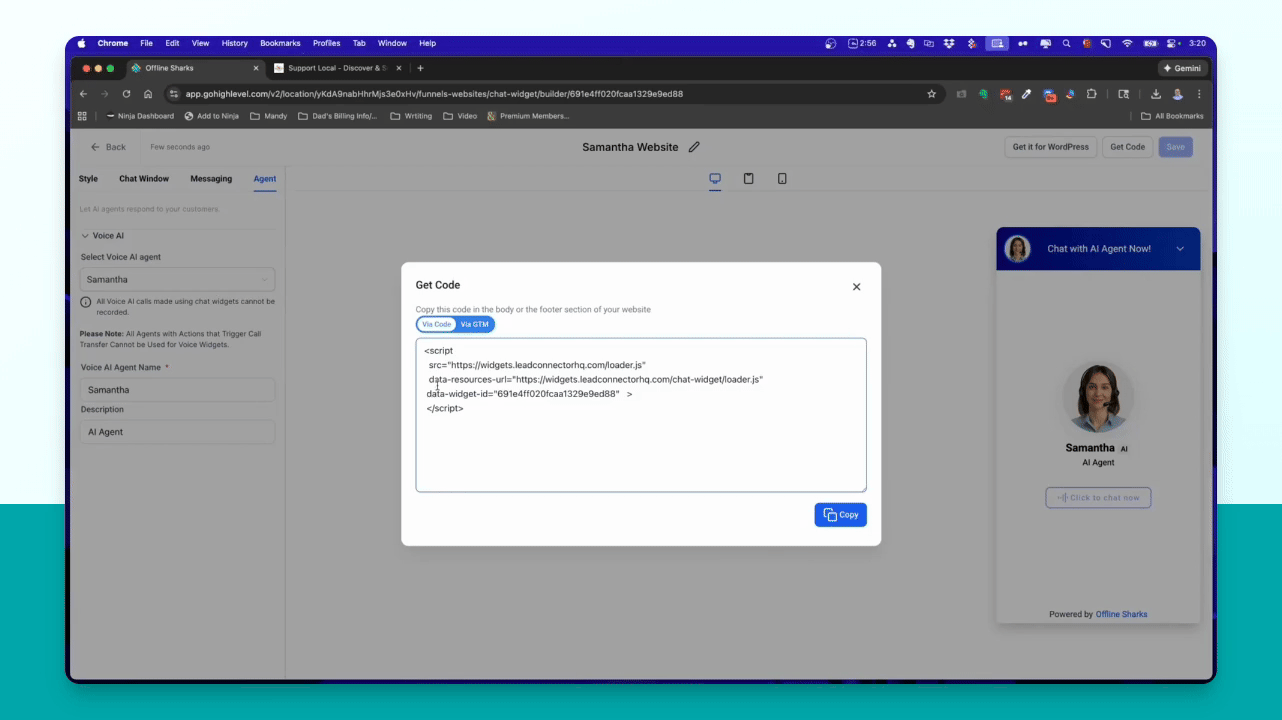This screenshot has height=720, width=1282.
Task: Open the Profiles menu
Action: (327, 43)
